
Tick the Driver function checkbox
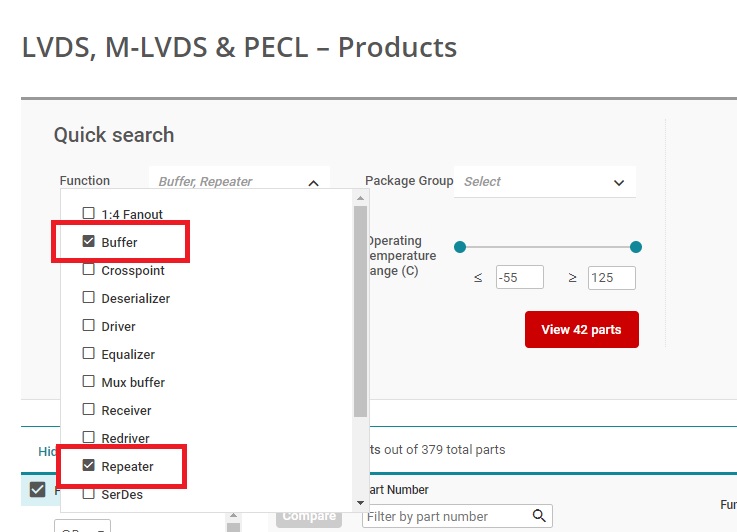pos(89,326)
